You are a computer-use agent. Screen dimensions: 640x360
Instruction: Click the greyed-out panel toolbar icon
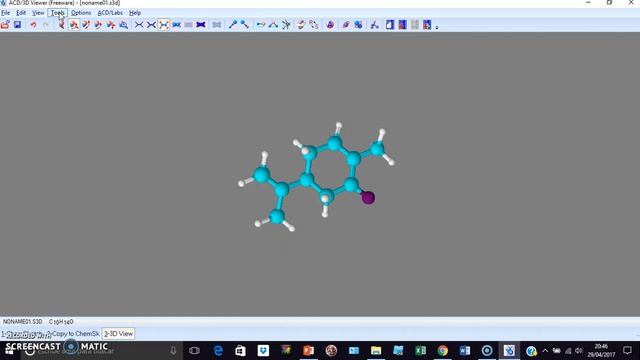415,25
